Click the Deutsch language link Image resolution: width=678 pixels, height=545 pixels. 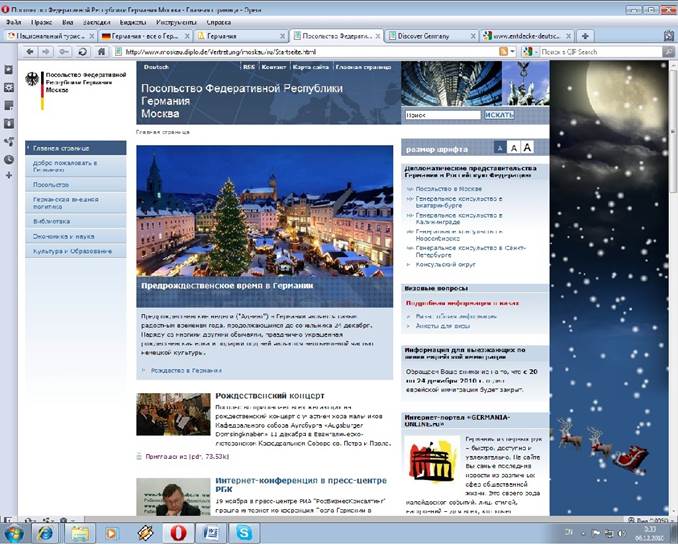point(157,67)
